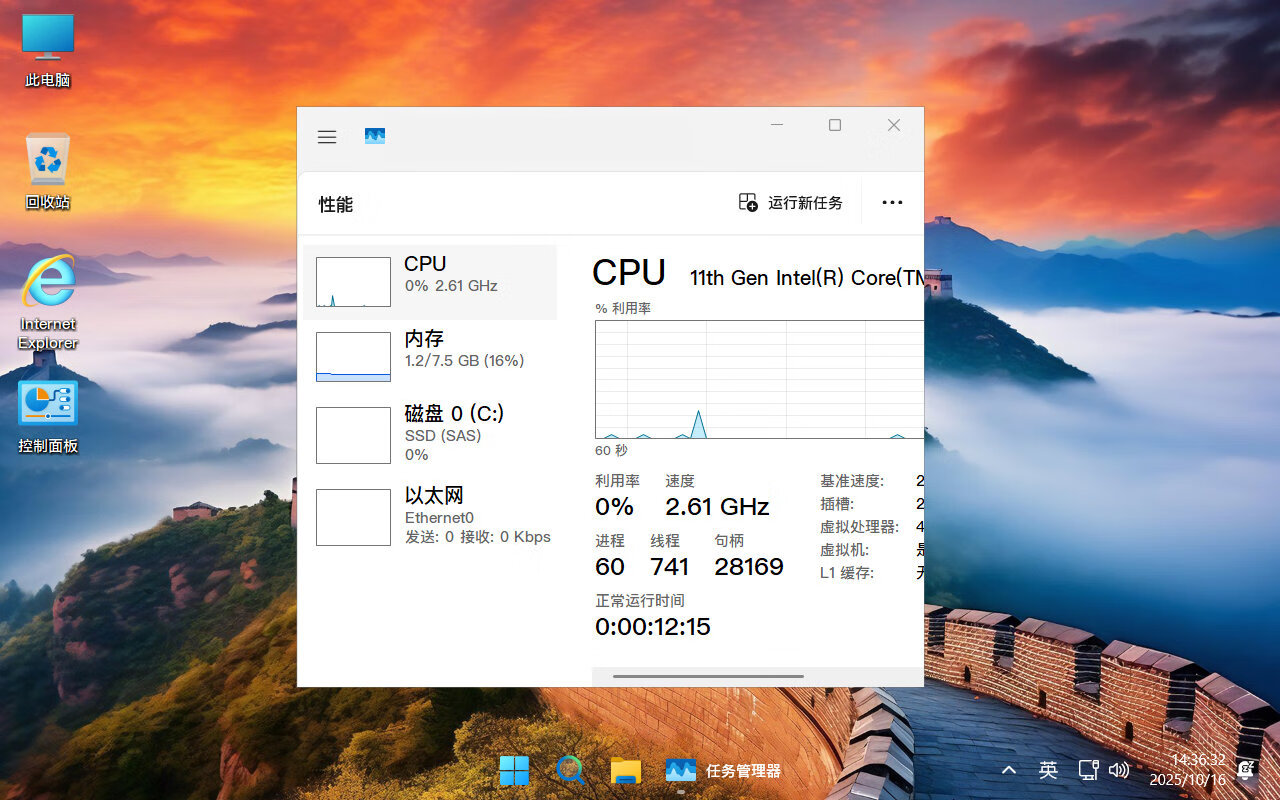
Task: Select the 性能 tab header
Action: 336,204
